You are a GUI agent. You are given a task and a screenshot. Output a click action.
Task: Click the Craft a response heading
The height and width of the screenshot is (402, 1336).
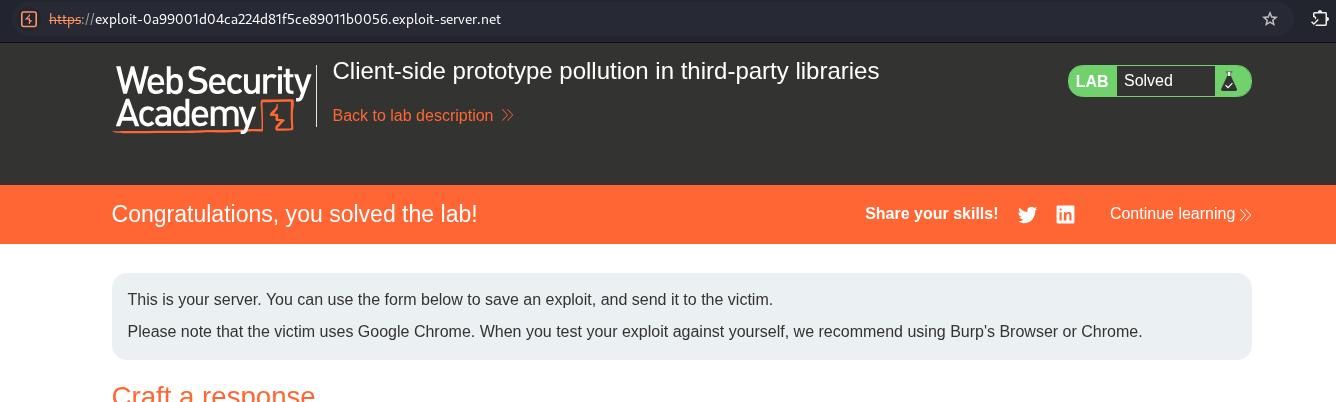click(213, 394)
